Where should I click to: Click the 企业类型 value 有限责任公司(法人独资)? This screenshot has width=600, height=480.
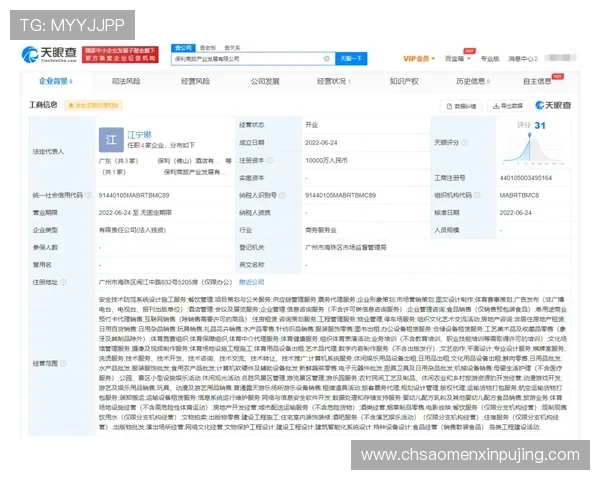[132, 230]
